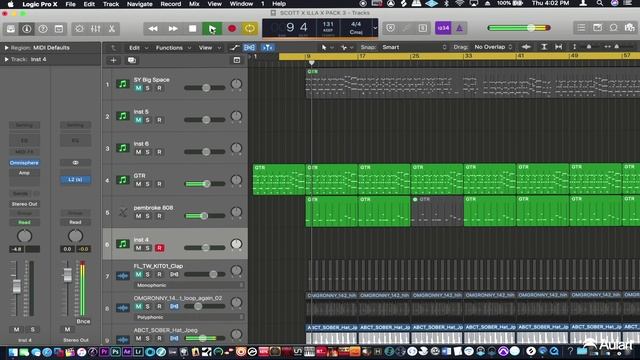Open the Editors scissors button
The image size is (640, 360).
(x=111, y=29)
